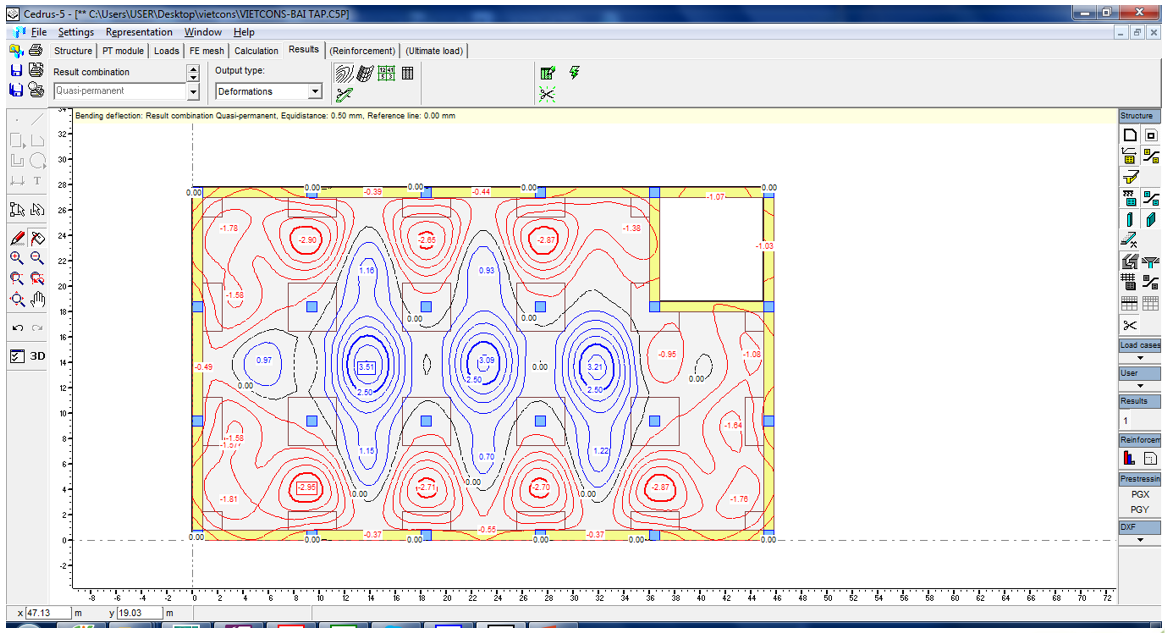This screenshot has width=1165, height=633.
Task: Select PGY in Prestressing panel
Action: pos(1140,510)
